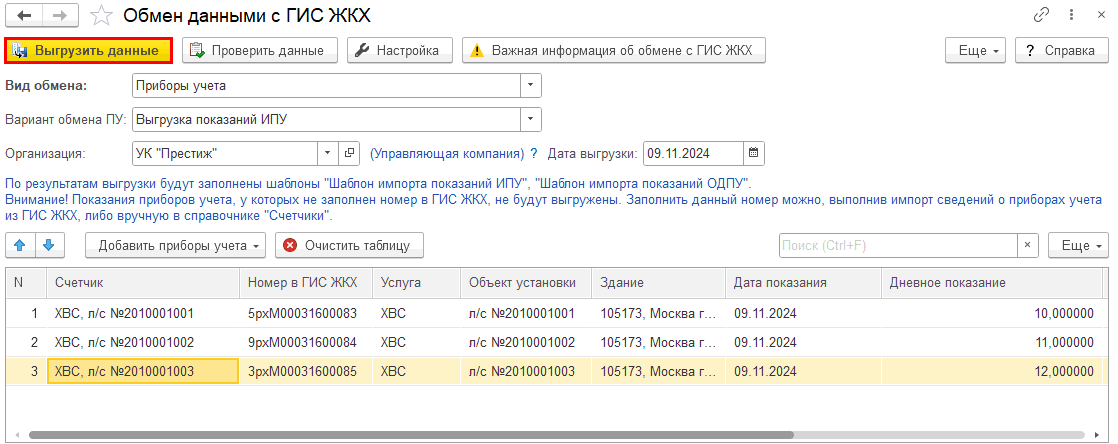Expand the Вид обмена dropdown
Image resolution: width=1118 pixels, height=444 pixels.
click(x=530, y=85)
